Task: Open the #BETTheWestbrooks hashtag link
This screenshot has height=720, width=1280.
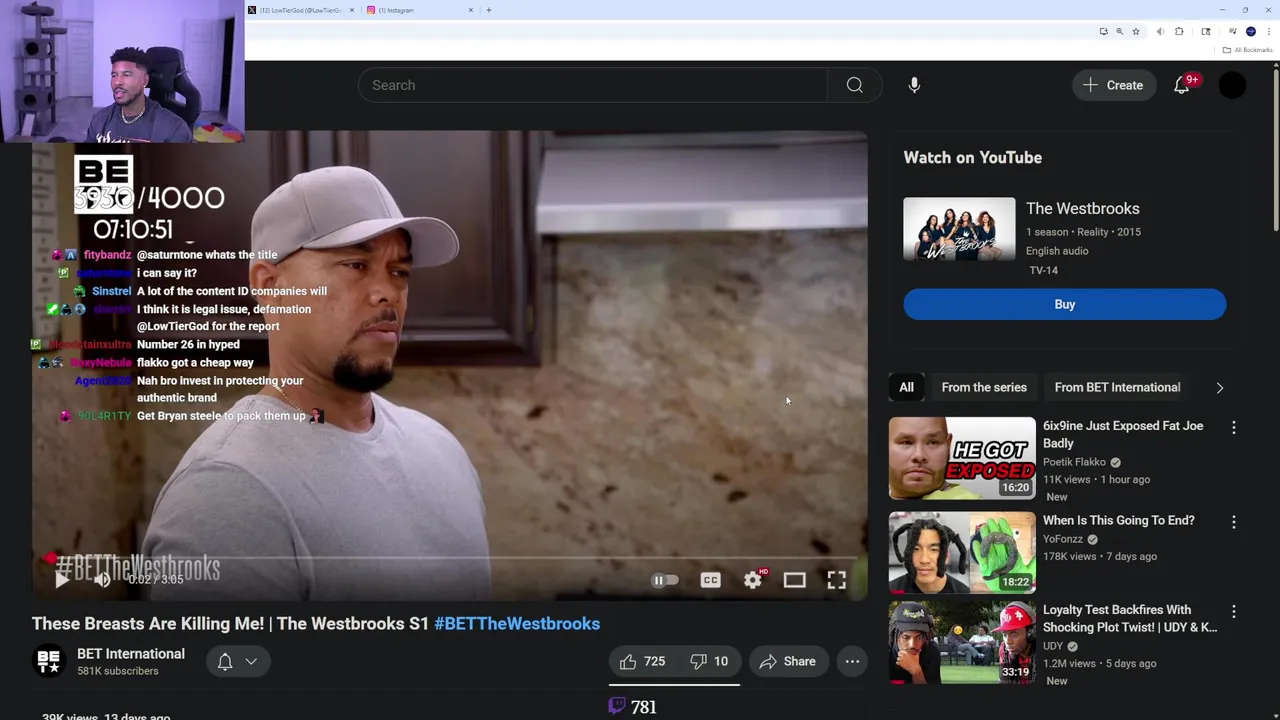Action: point(517,624)
